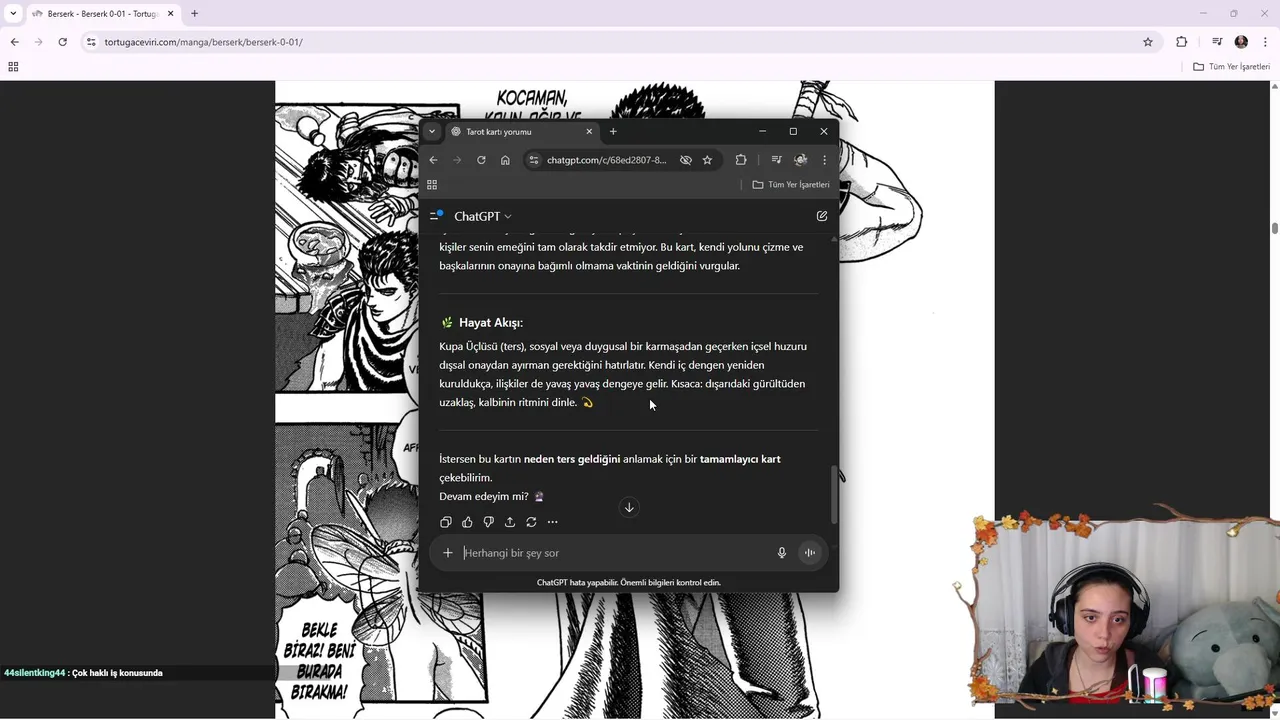Open the Berserk window's three-dot browser menu
Viewport: 1280px width, 720px height.
point(1265,42)
